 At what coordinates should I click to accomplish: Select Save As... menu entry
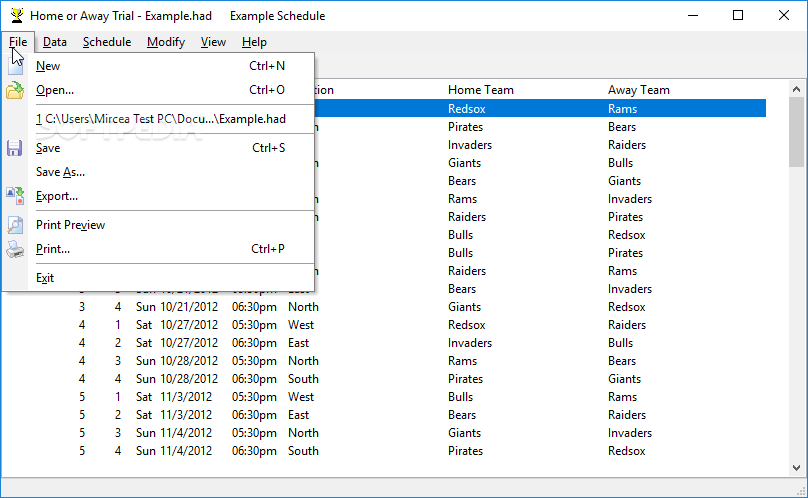[158, 172]
